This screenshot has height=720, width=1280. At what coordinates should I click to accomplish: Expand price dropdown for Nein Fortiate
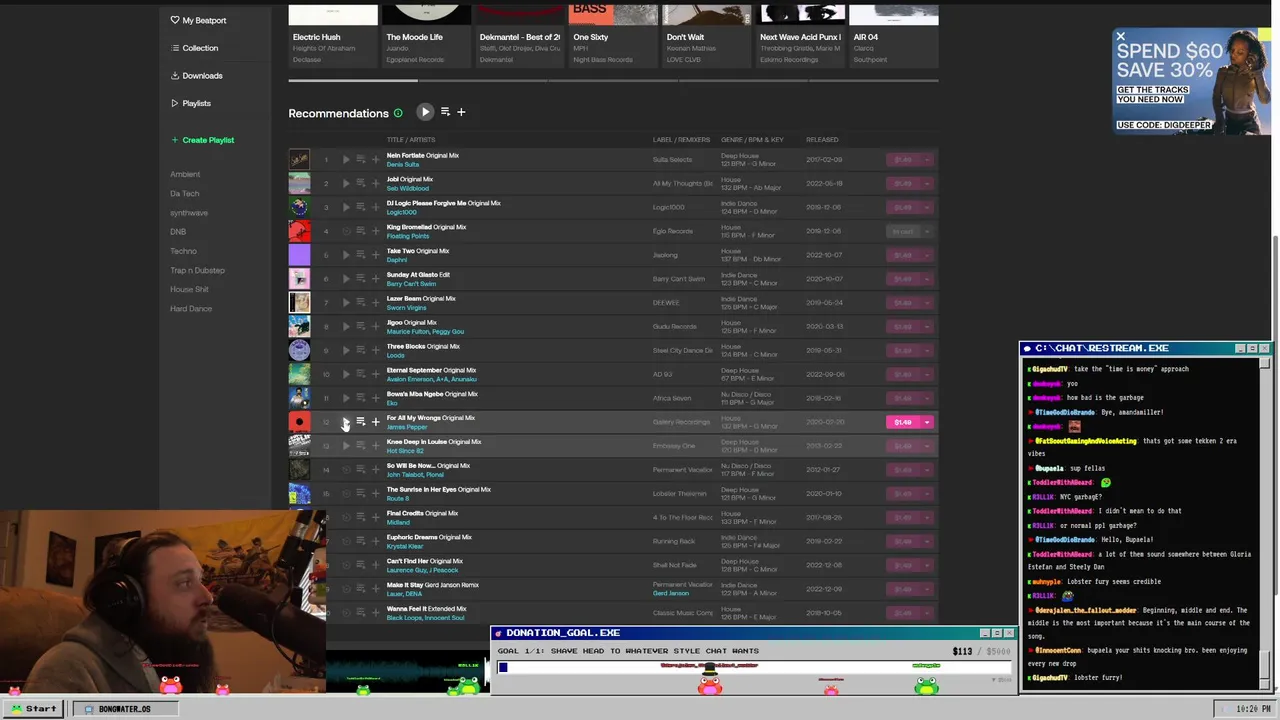tap(927, 160)
